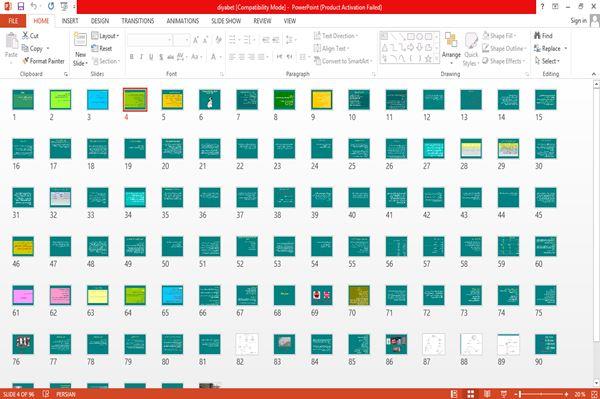Viewport: 600px width, 399px height.
Task: Click the Increase Font Size icon
Action: 196,40
